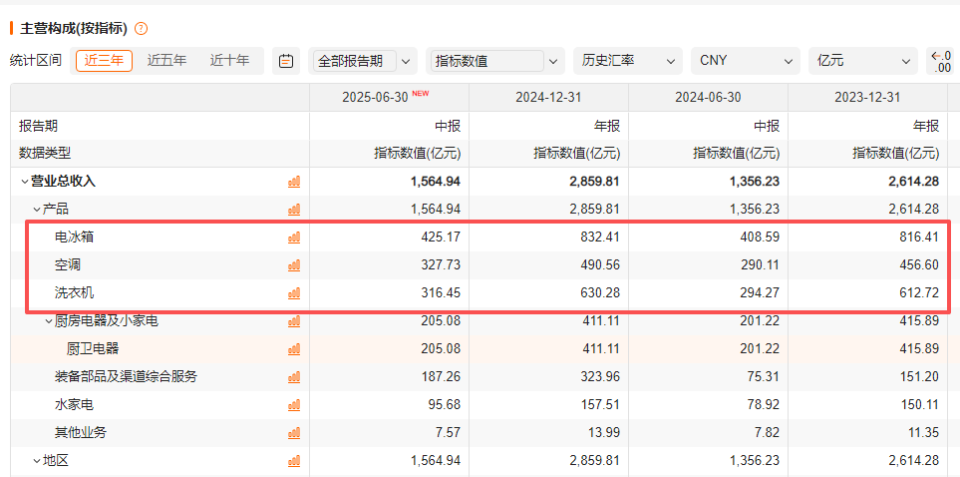Select the 近三年 time range
This screenshot has height=477, width=960.
pos(104,61)
